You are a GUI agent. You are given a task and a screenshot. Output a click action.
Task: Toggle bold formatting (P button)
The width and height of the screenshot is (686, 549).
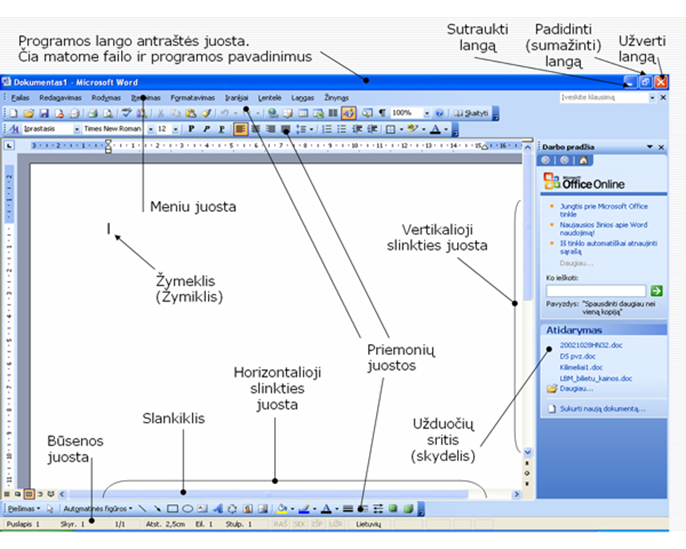[x=191, y=129]
